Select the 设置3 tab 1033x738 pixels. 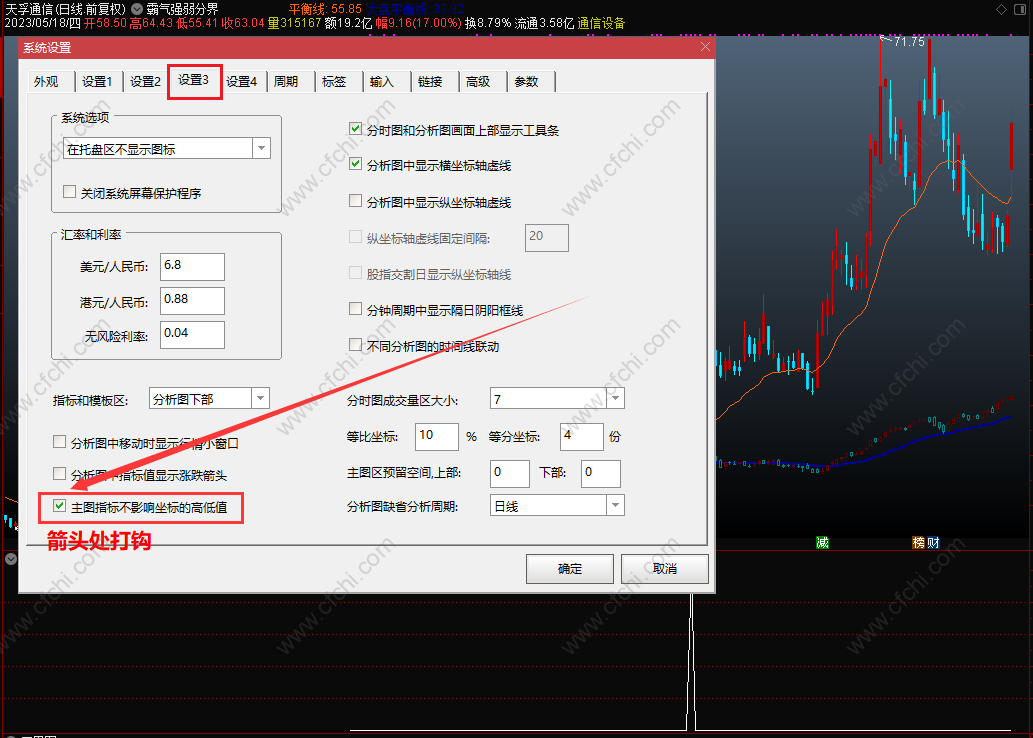coord(194,80)
